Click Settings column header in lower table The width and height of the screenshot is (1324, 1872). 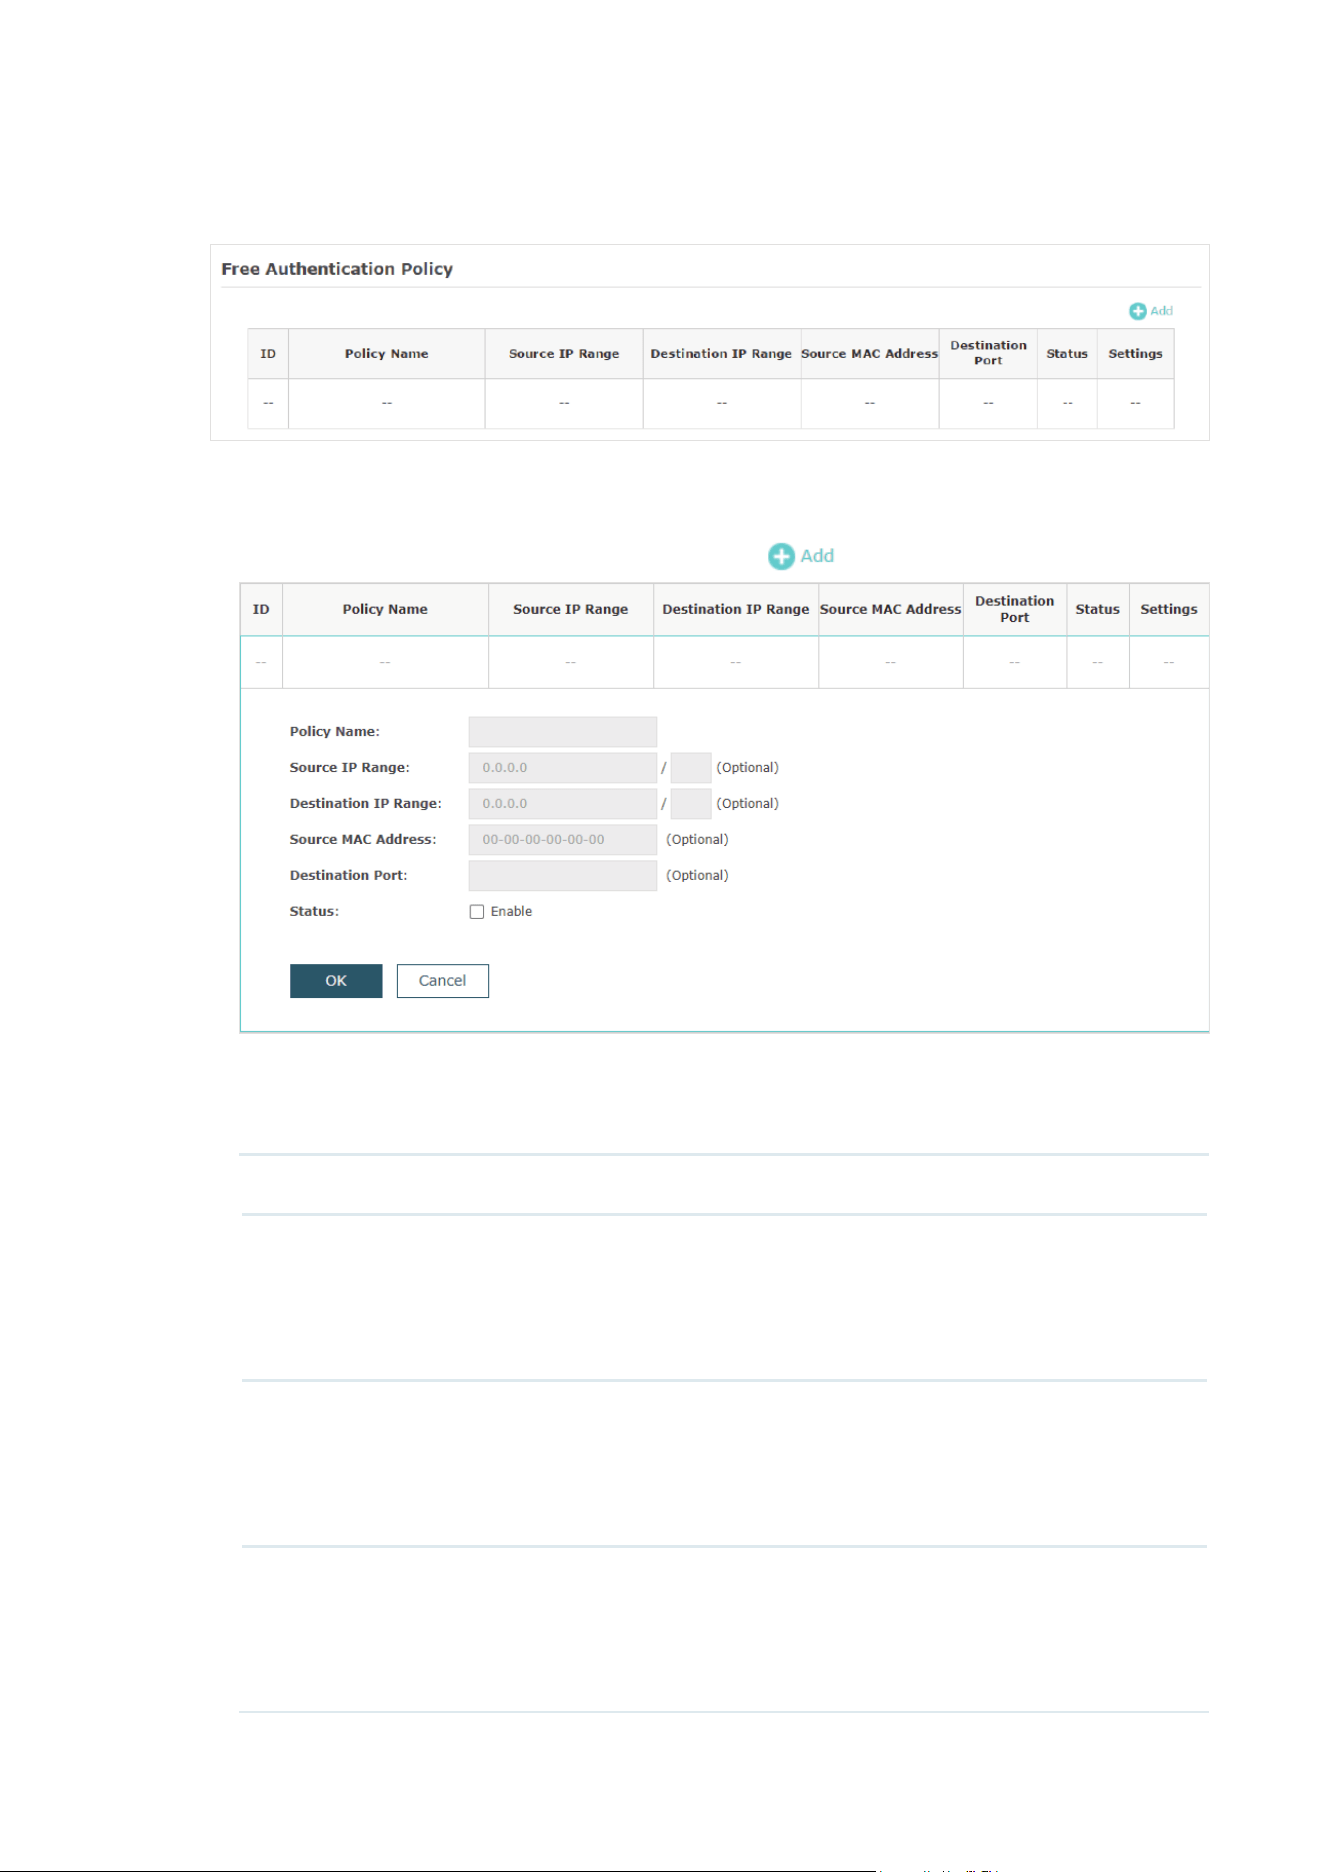(1168, 609)
